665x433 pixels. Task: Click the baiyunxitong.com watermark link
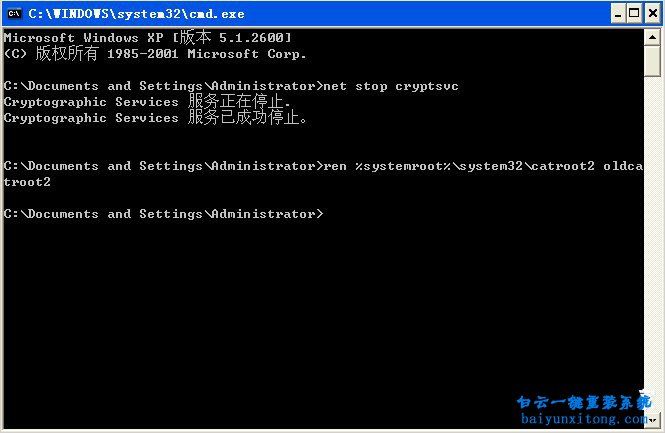[x=580, y=421]
